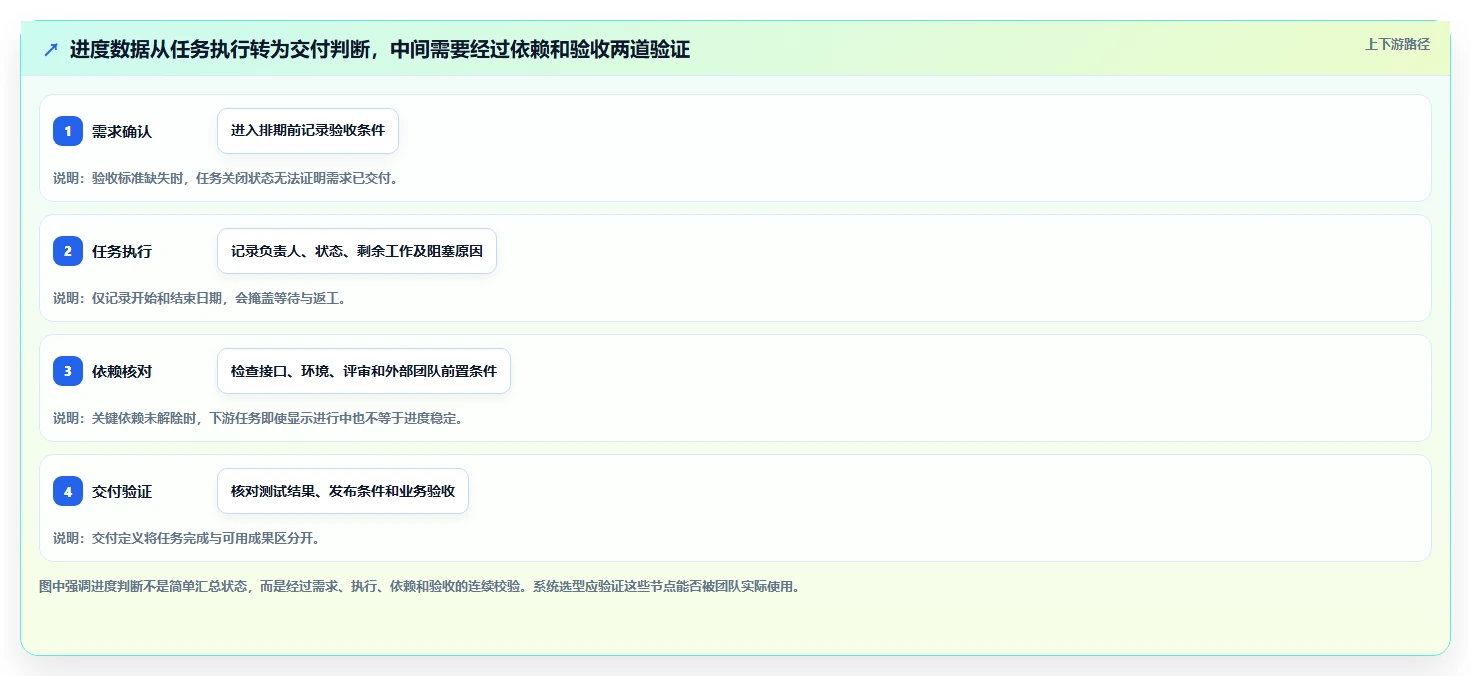Click the note 说明:仅记录开始和结束日期

pos(200,298)
